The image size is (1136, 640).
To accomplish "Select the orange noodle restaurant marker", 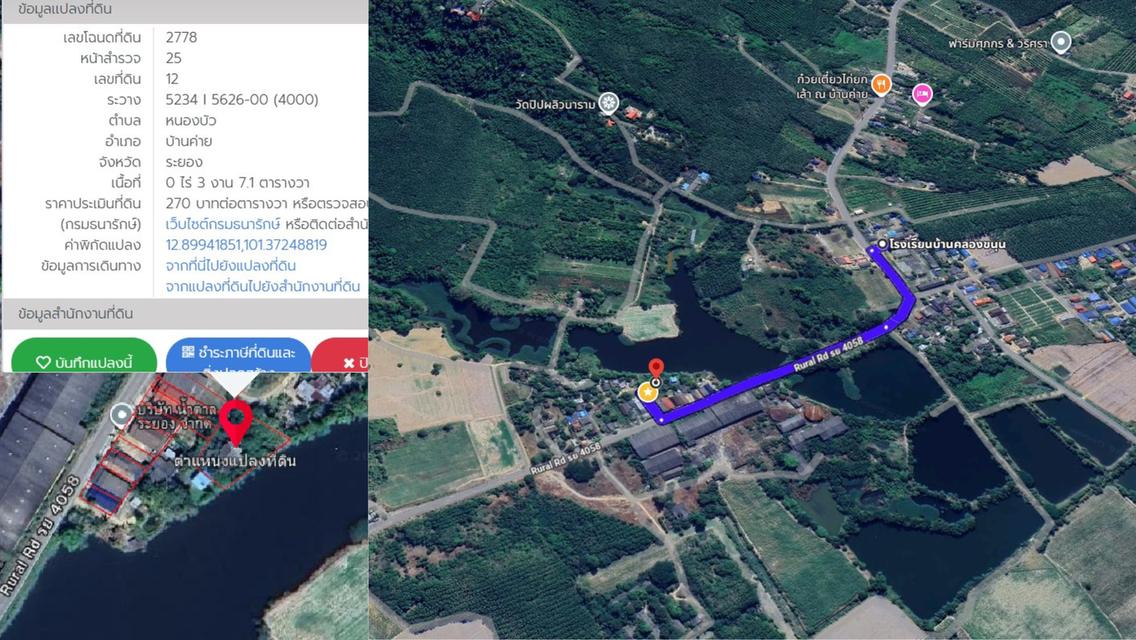I will point(881,86).
